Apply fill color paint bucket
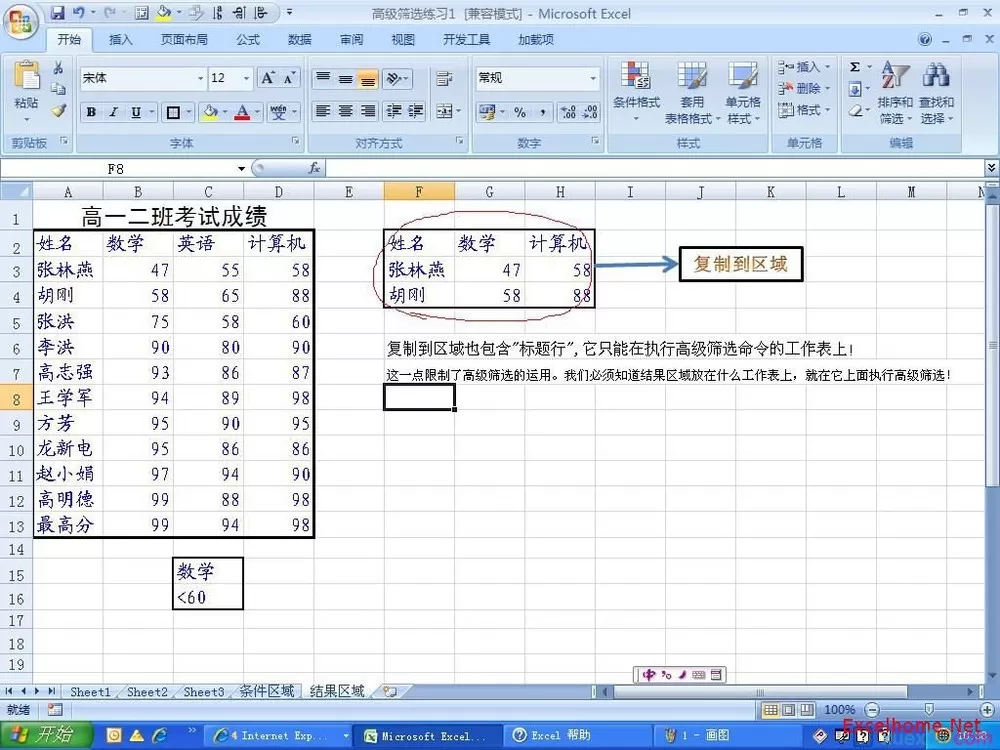The width and height of the screenshot is (1000, 750). click(x=209, y=113)
